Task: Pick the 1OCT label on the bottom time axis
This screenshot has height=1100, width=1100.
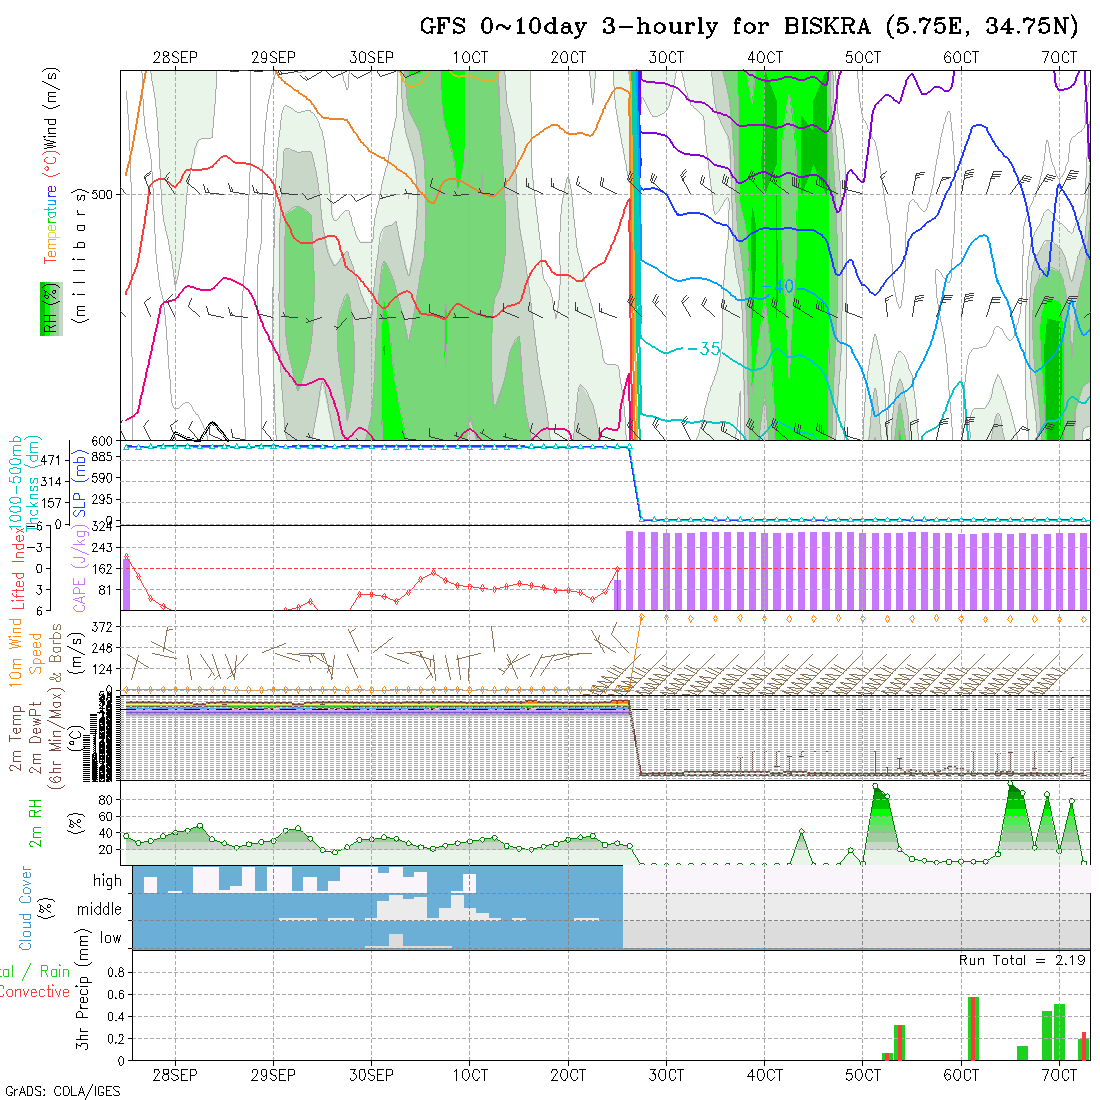Action: 470,1075
